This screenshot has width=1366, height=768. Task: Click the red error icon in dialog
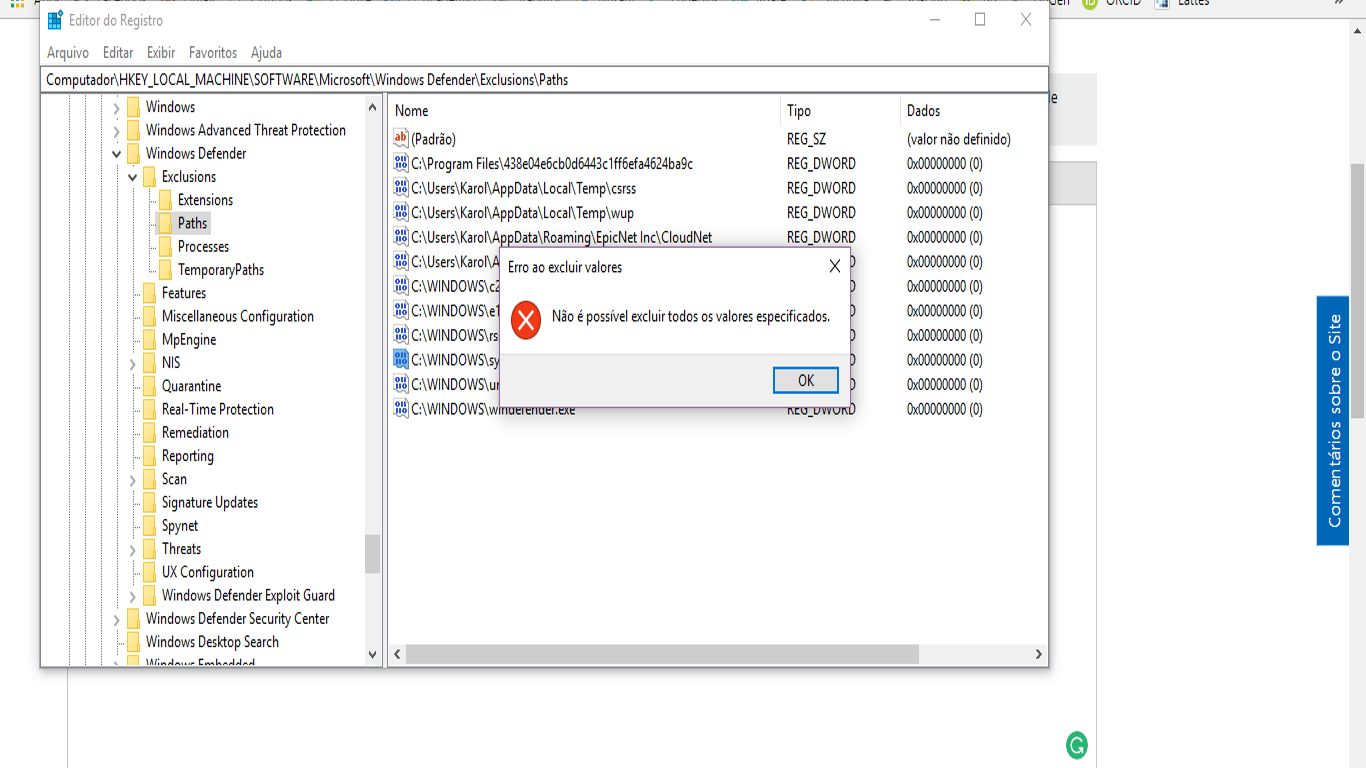[x=526, y=320]
